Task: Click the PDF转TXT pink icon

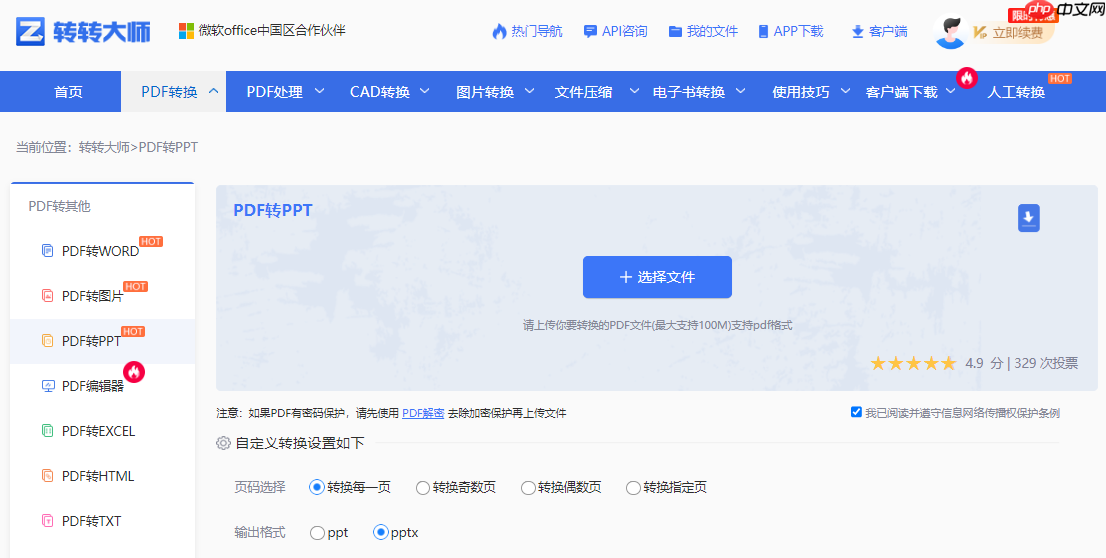Action: [x=47, y=521]
